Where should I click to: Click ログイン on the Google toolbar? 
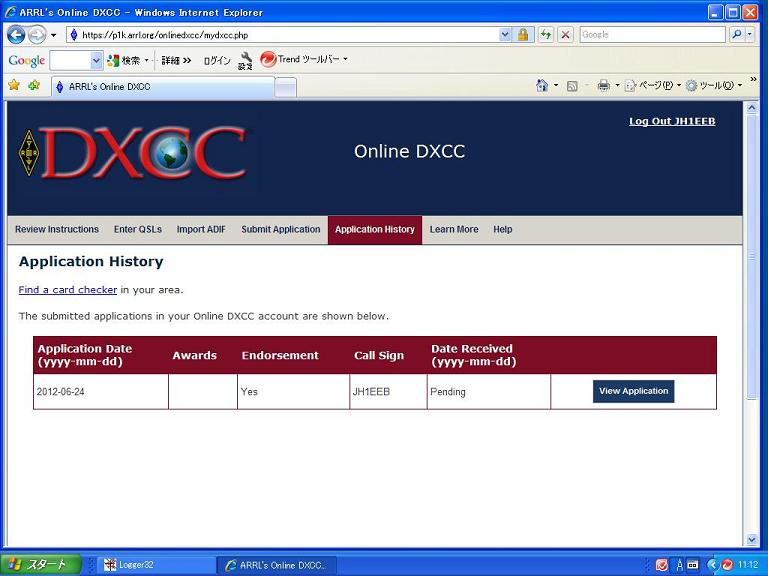[216, 61]
